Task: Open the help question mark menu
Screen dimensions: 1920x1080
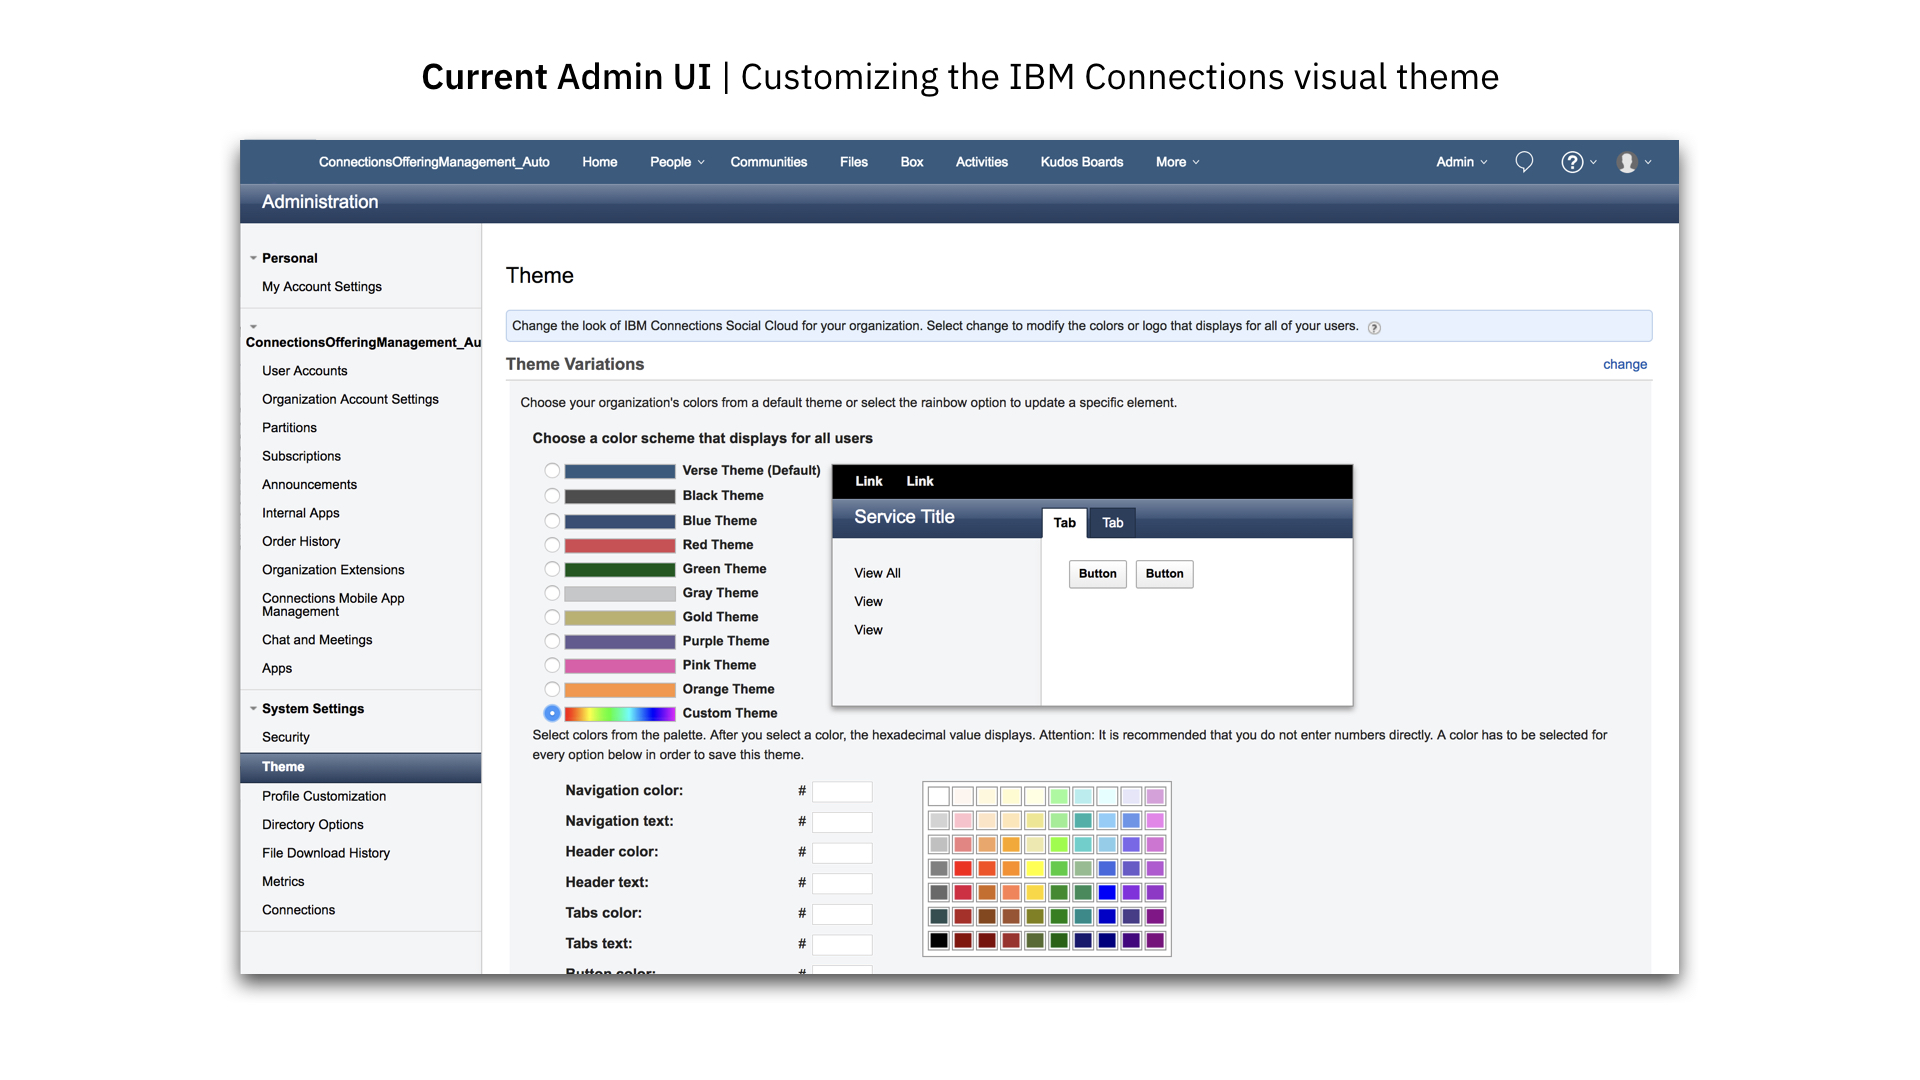Action: 1578,162
